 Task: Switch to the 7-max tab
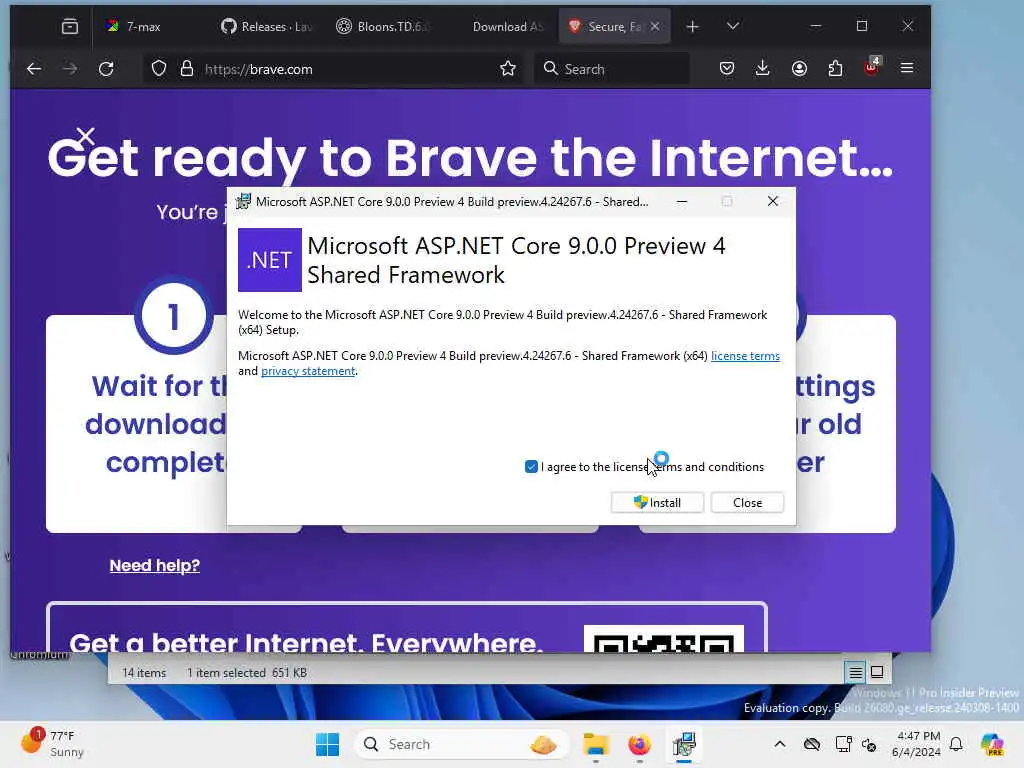click(x=152, y=27)
